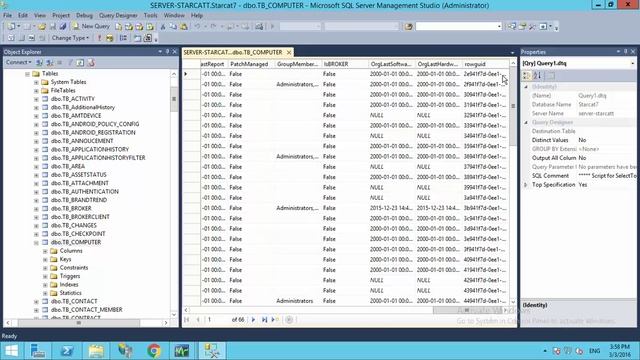The image size is (640, 360).
Task: Expand the dbo.TB_BROKER table node
Action: click(36, 209)
